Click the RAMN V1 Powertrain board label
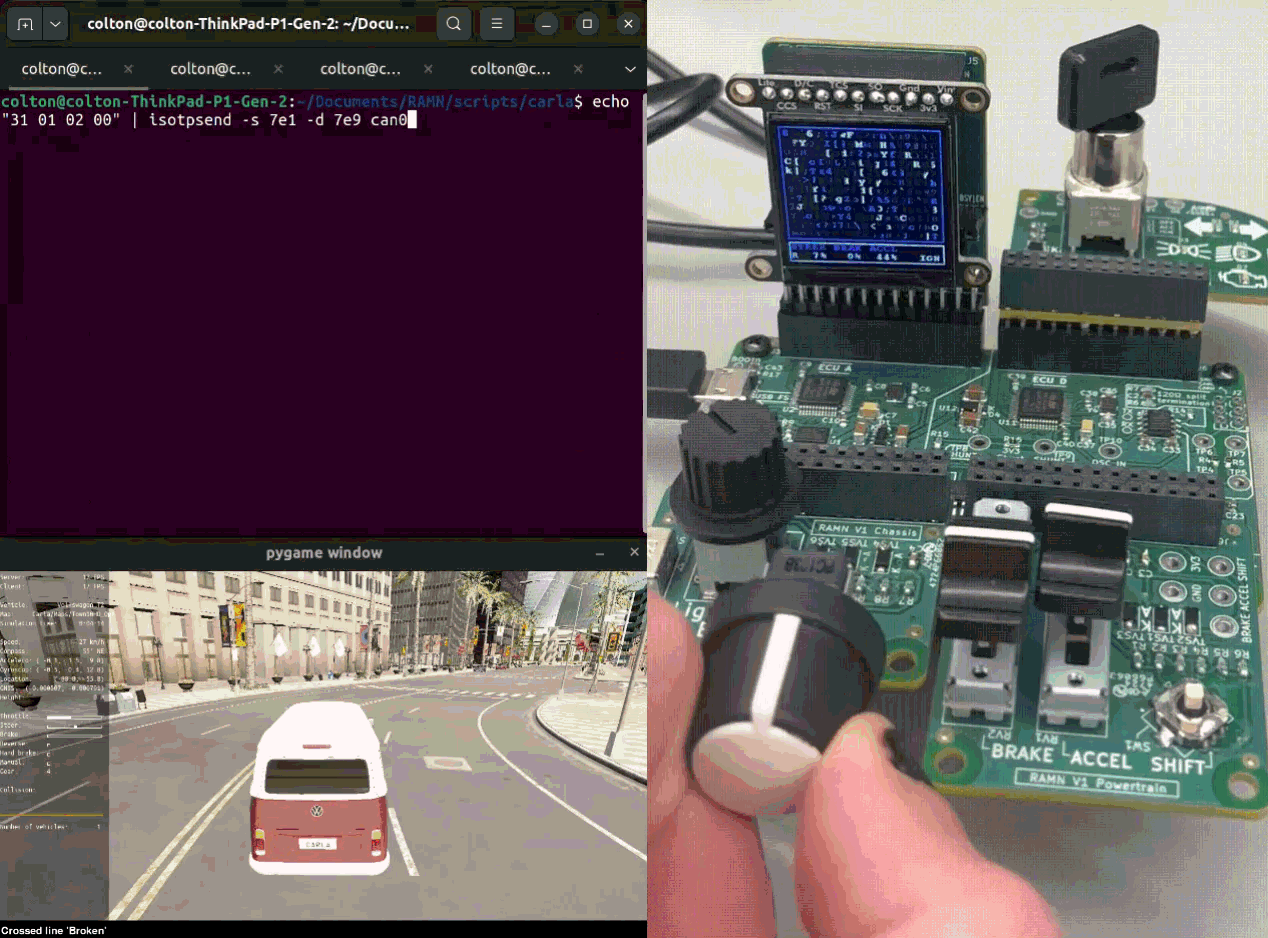This screenshot has width=1268, height=938. point(1096,783)
